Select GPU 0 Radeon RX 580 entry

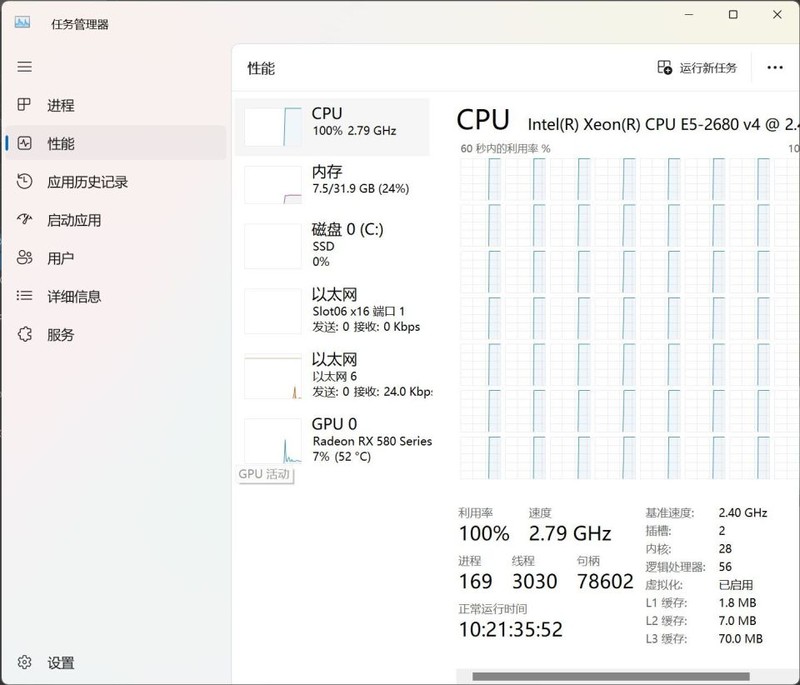[x=332, y=438]
